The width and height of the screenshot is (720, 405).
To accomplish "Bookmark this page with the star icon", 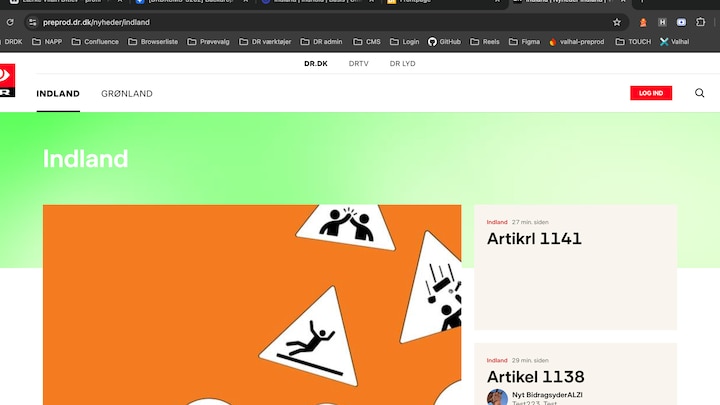I will (617, 22).
